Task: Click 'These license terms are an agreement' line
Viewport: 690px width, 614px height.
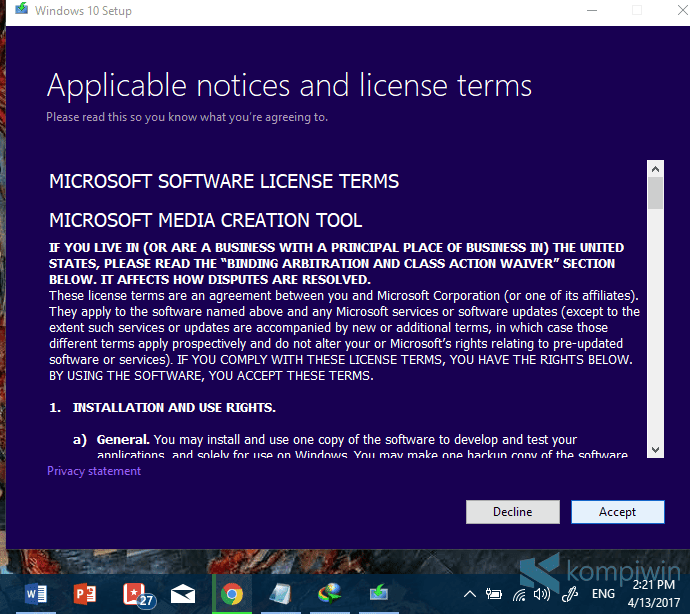Action: point(344,295)
